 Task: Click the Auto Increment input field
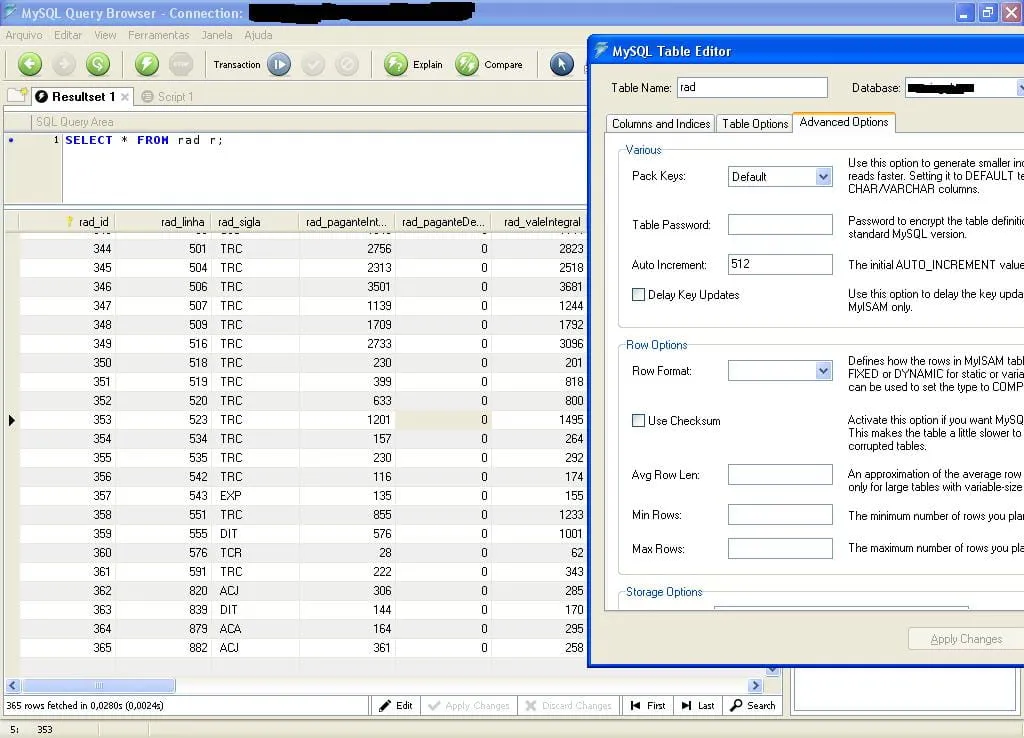point(780,265)
